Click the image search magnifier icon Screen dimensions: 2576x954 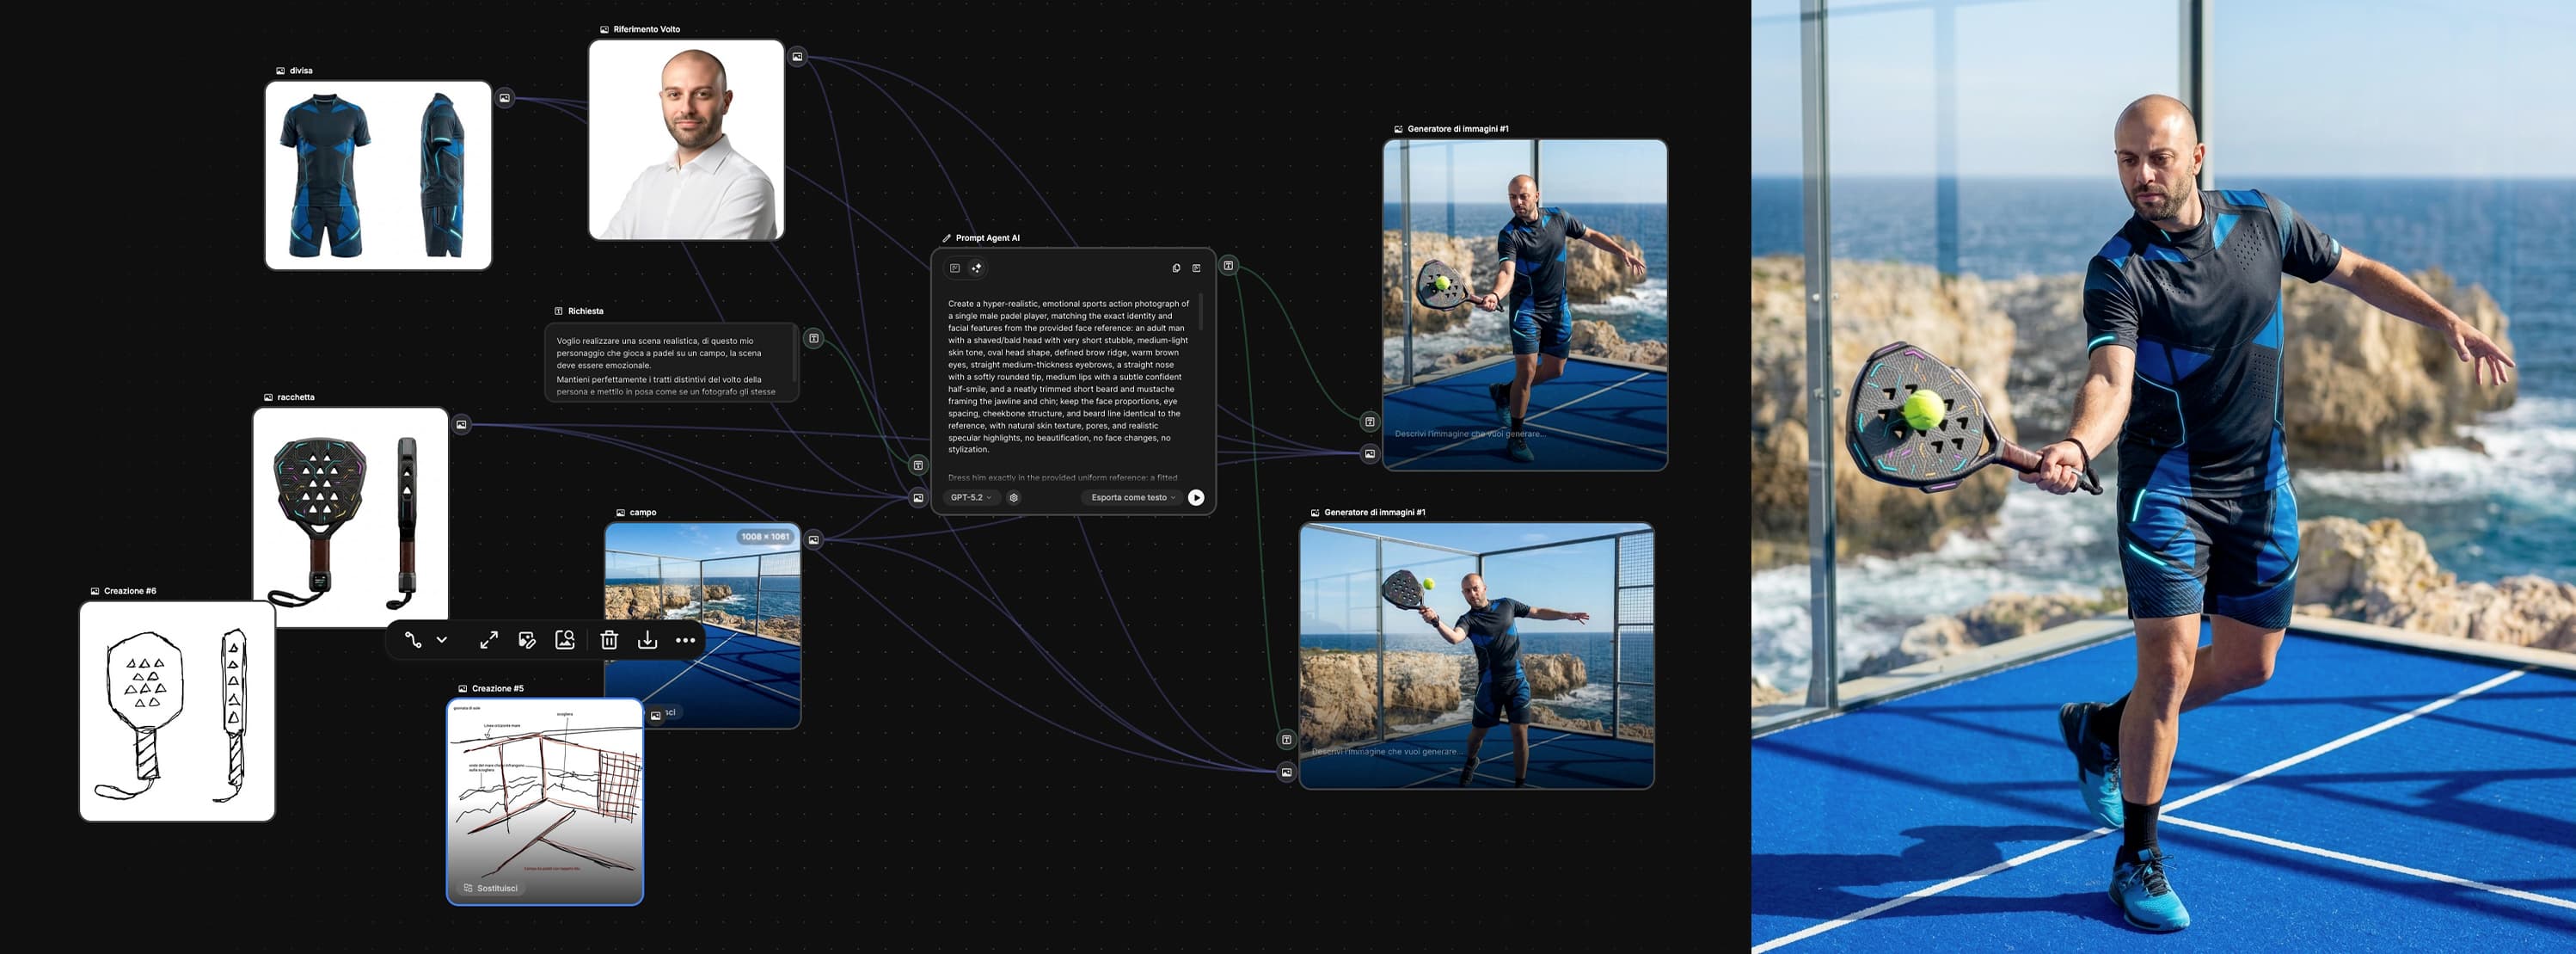click(x=565, y=640)
